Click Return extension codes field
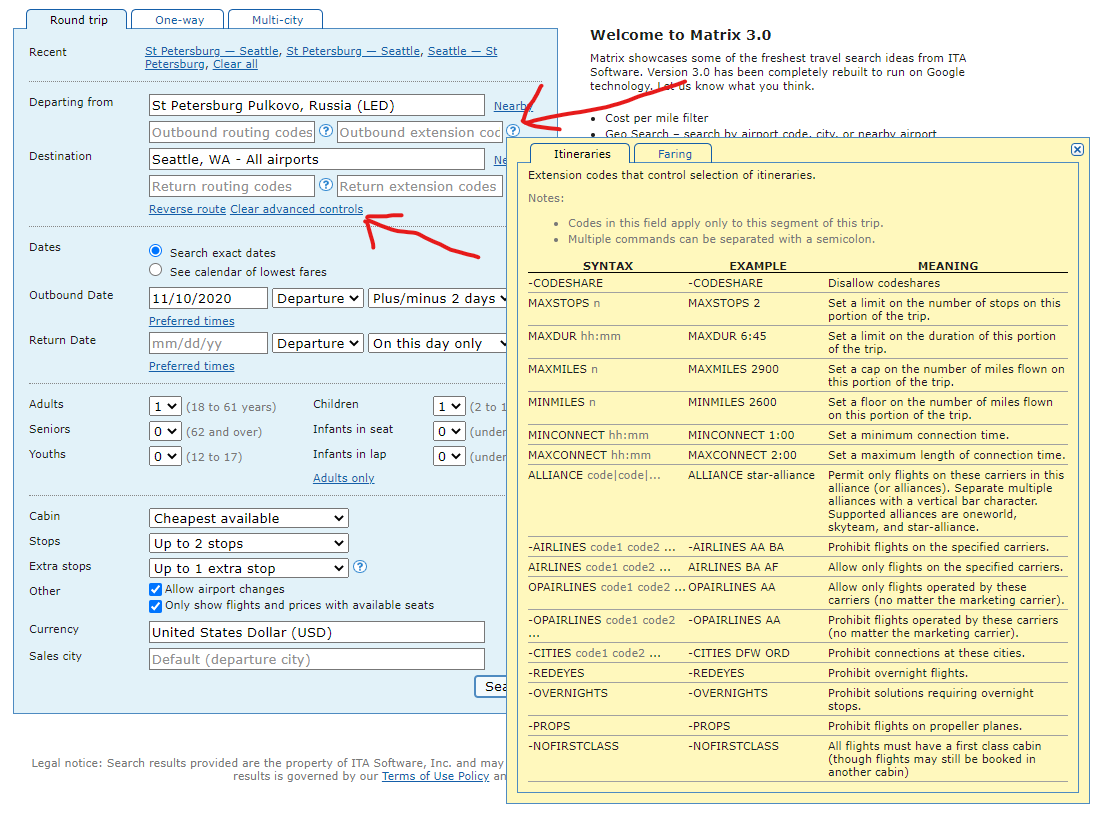 419,186
